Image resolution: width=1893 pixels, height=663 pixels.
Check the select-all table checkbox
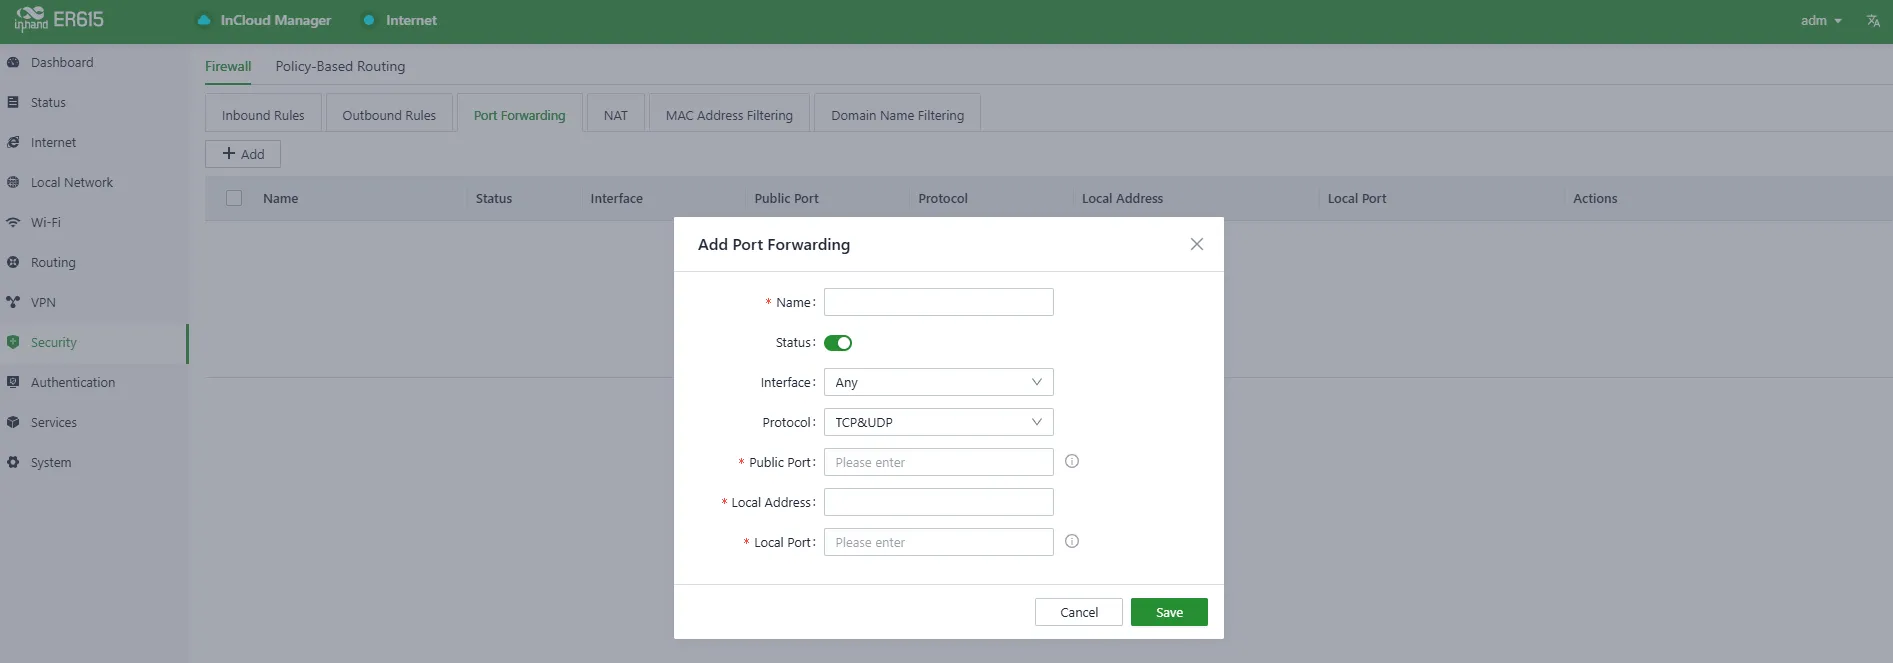[x=234, y=198]
